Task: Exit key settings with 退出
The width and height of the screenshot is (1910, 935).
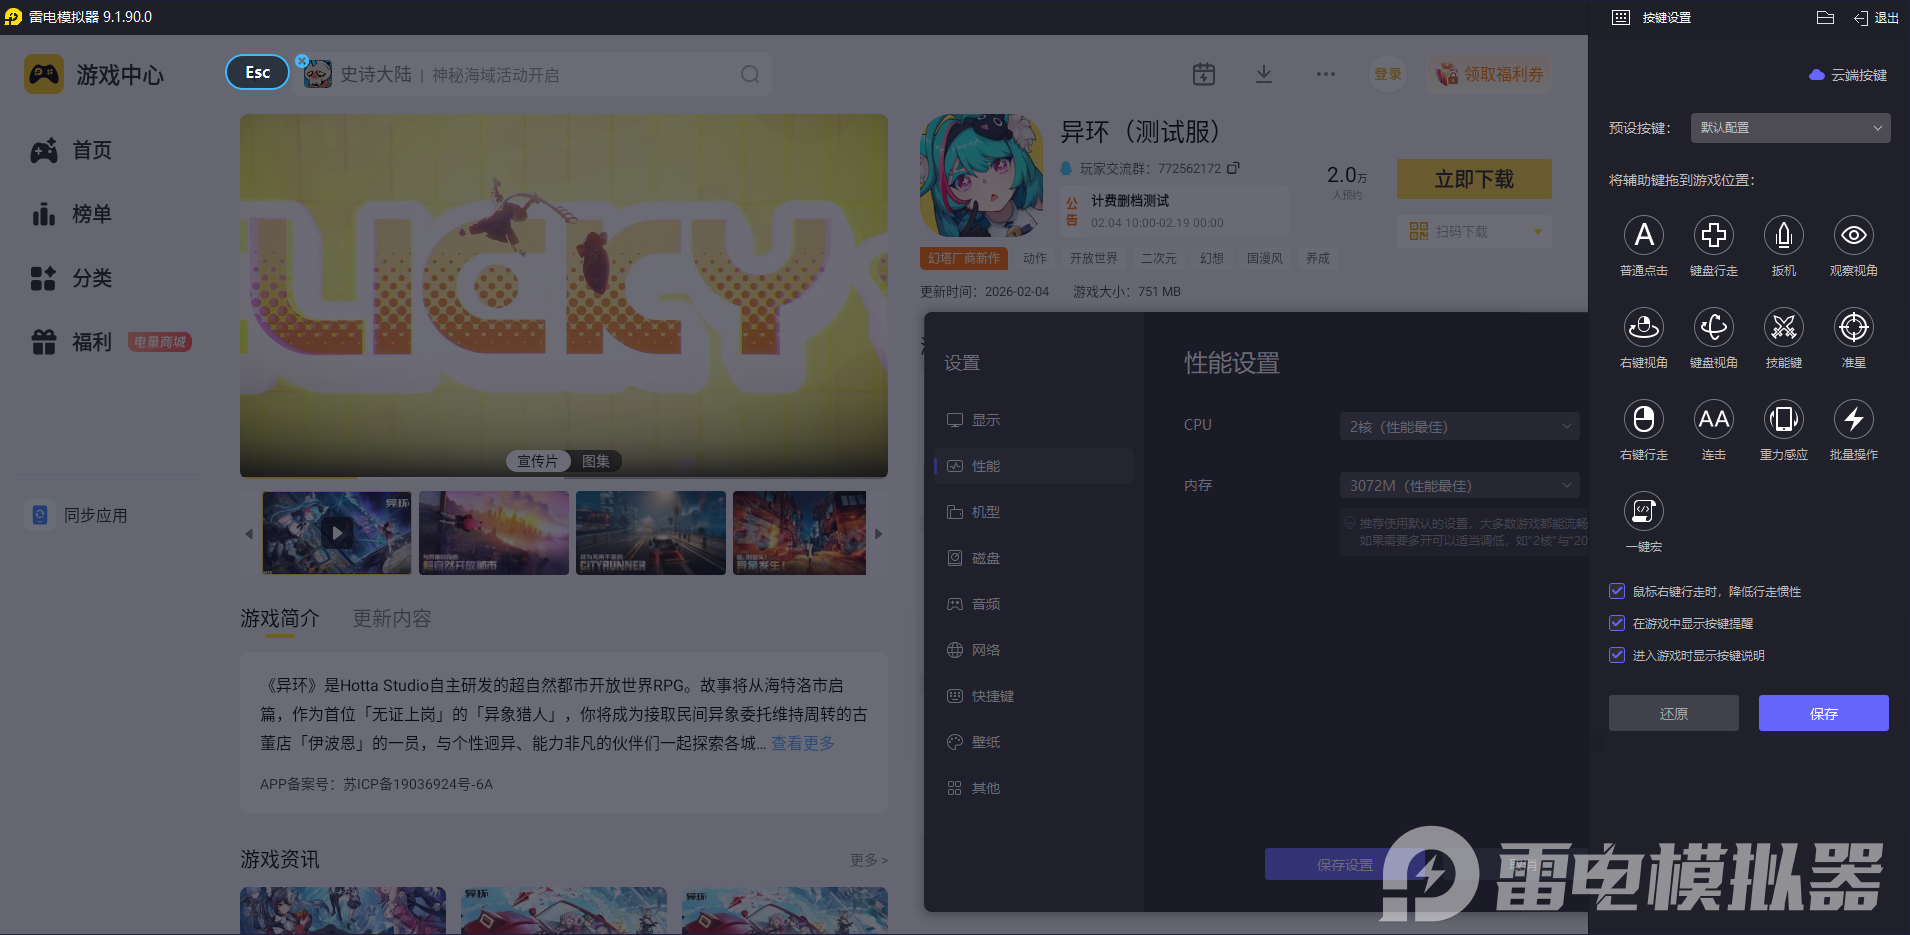Action: click(1876, 17)
